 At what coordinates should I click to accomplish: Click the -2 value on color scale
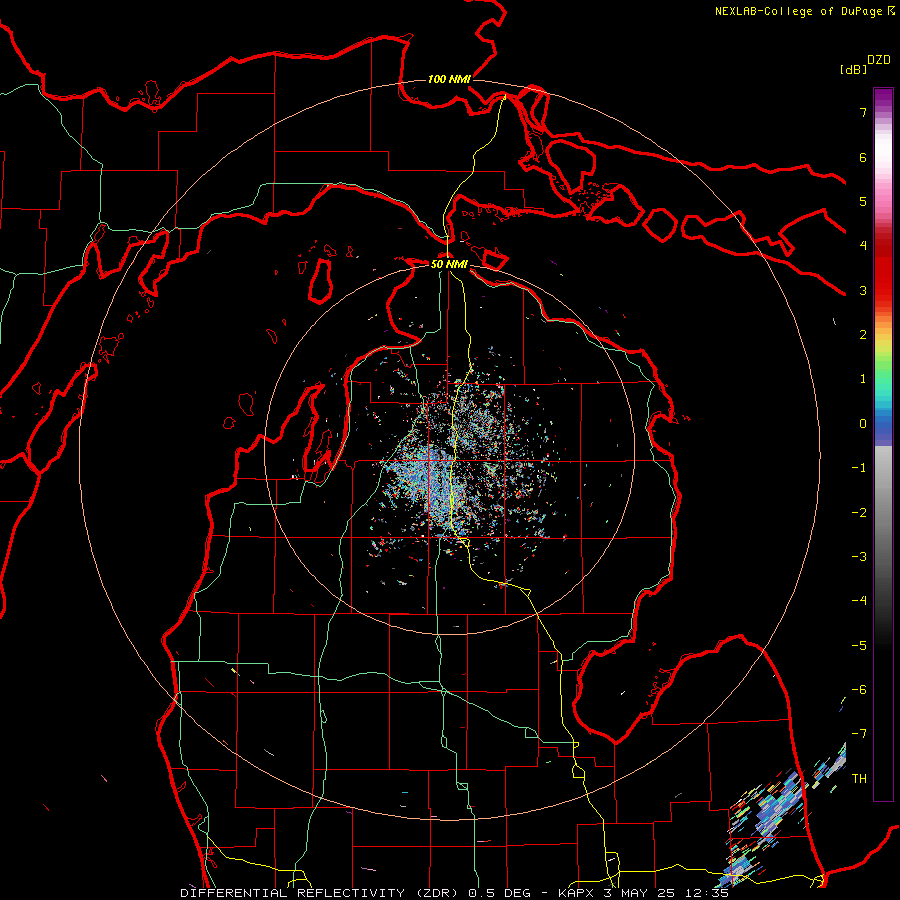(859, 513)
